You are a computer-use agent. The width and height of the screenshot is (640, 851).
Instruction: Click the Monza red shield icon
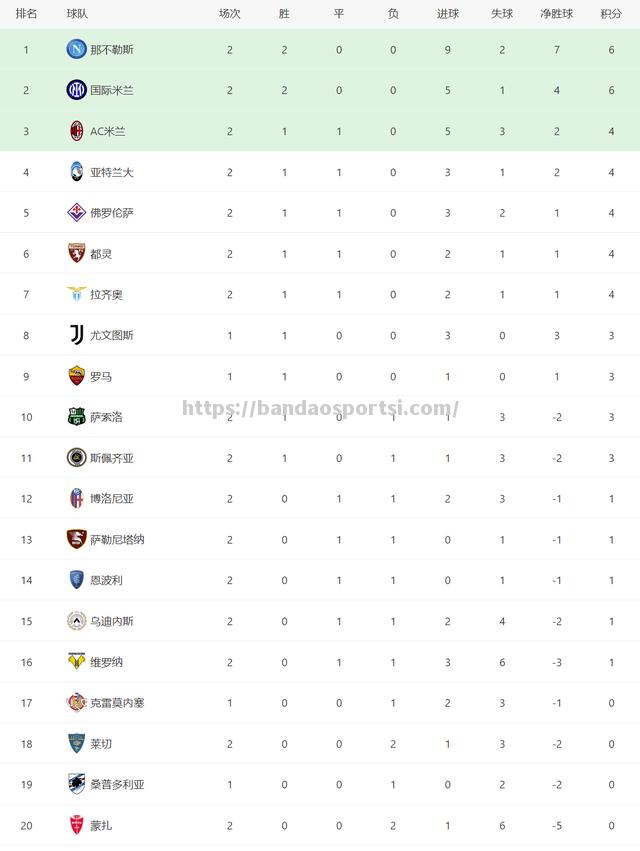tap(77, 825)
